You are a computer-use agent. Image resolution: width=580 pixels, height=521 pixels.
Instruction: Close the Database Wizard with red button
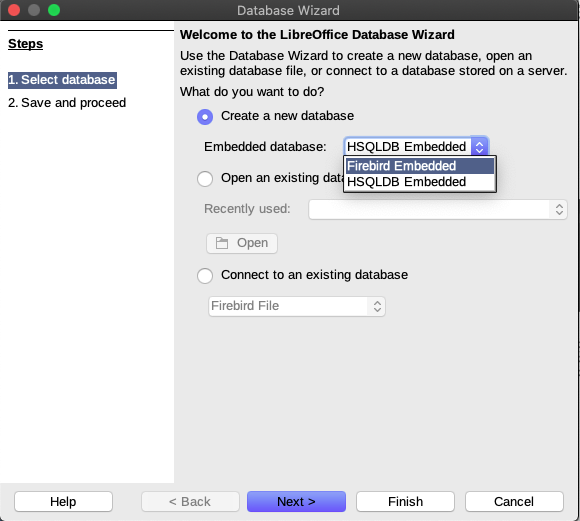point(14,10)
